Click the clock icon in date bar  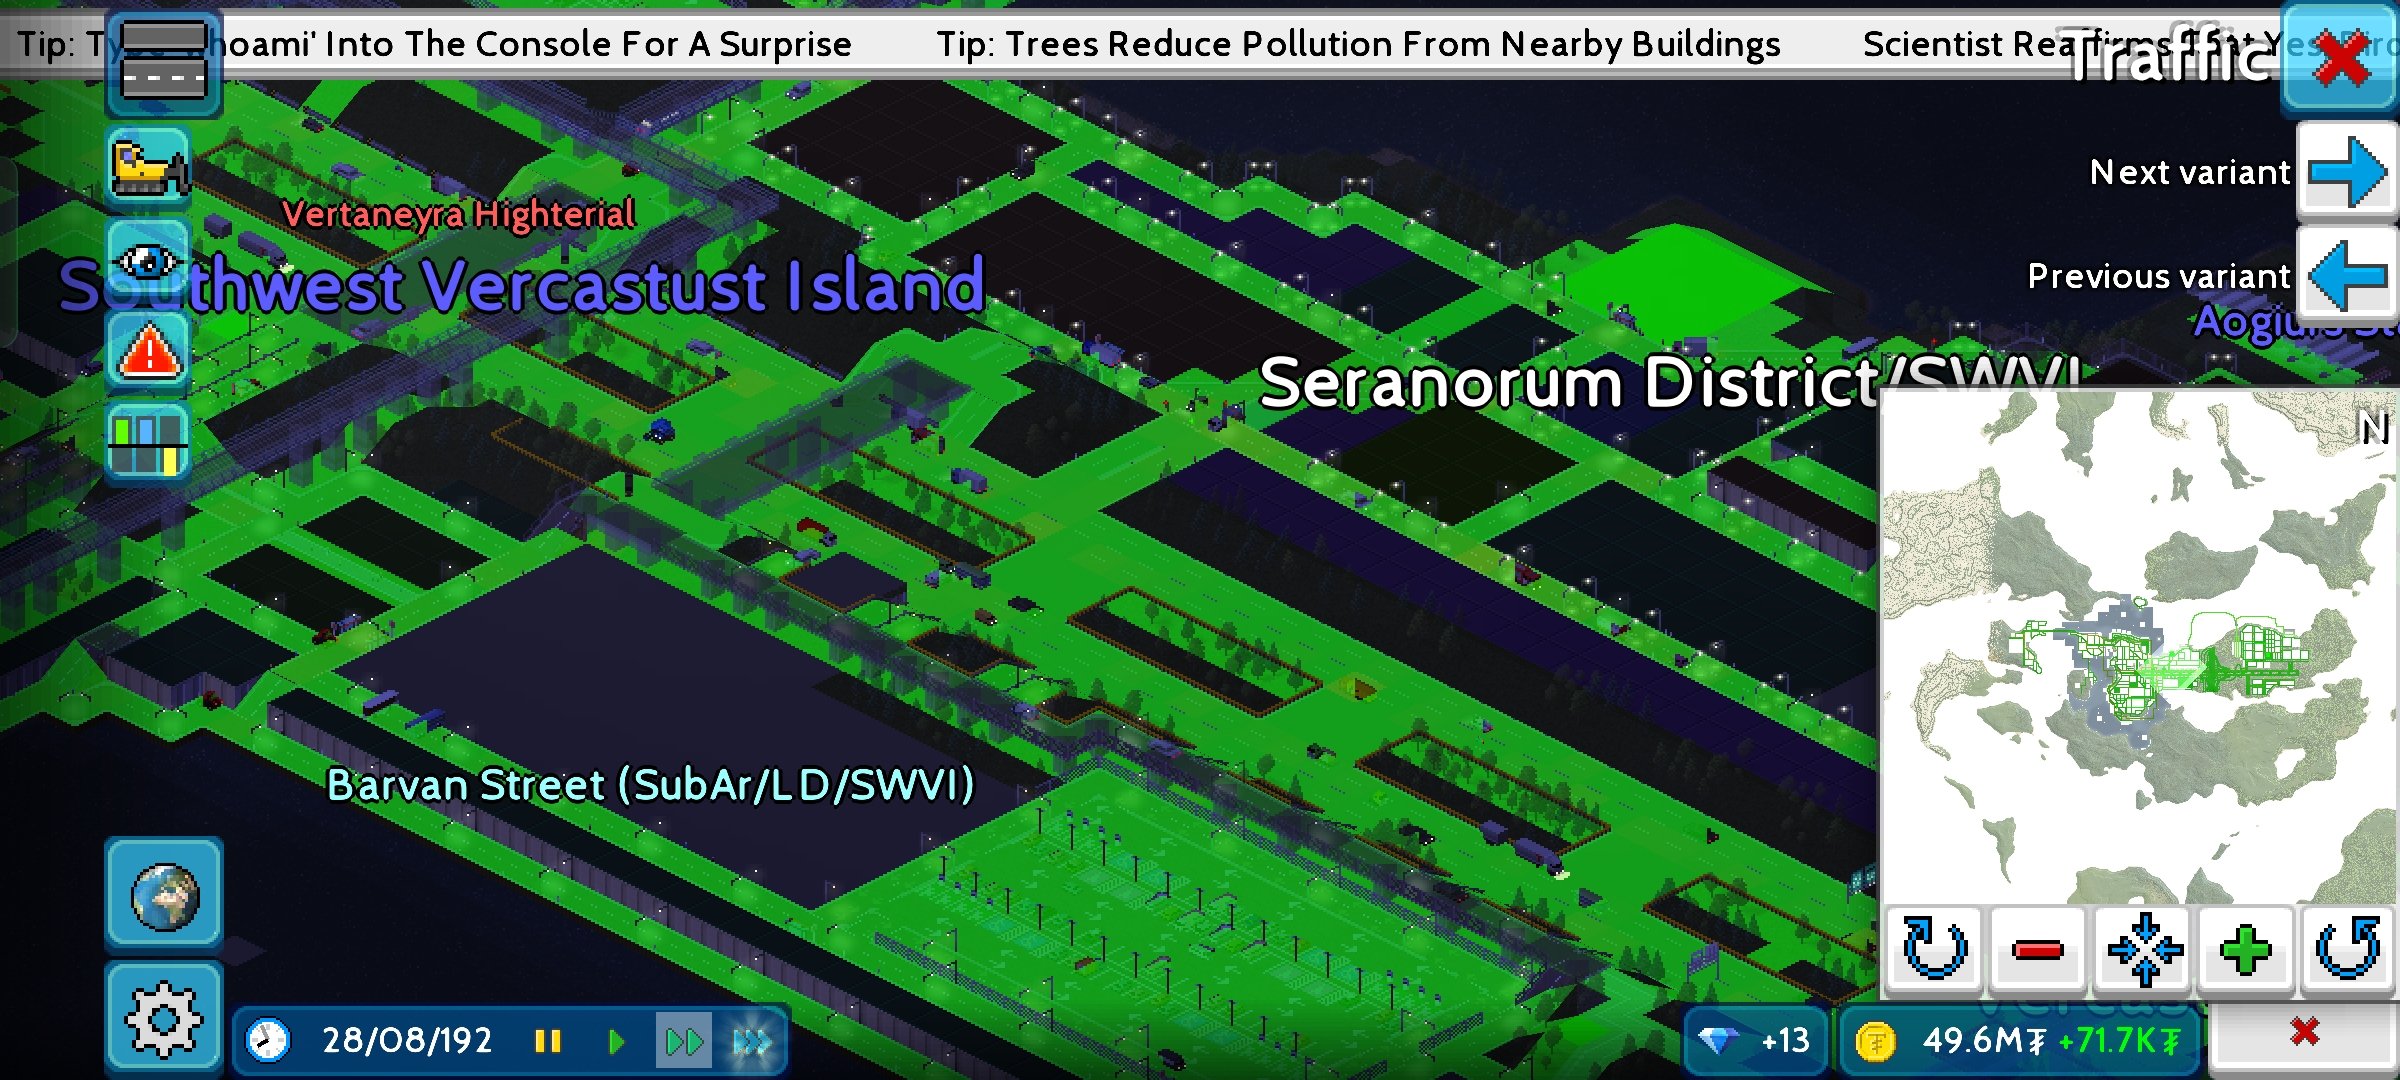coord(268,1041)
